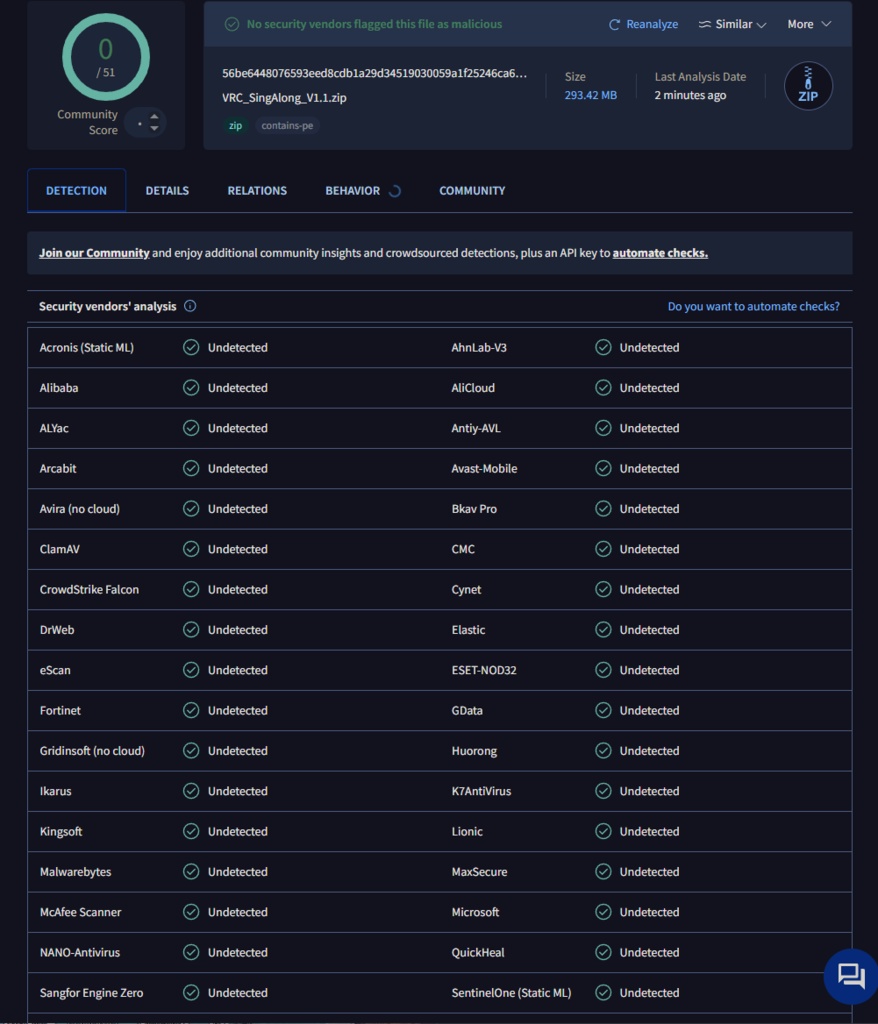
Task: Click the 0/51 detection score circle
Action: click(x=106, y=57)
